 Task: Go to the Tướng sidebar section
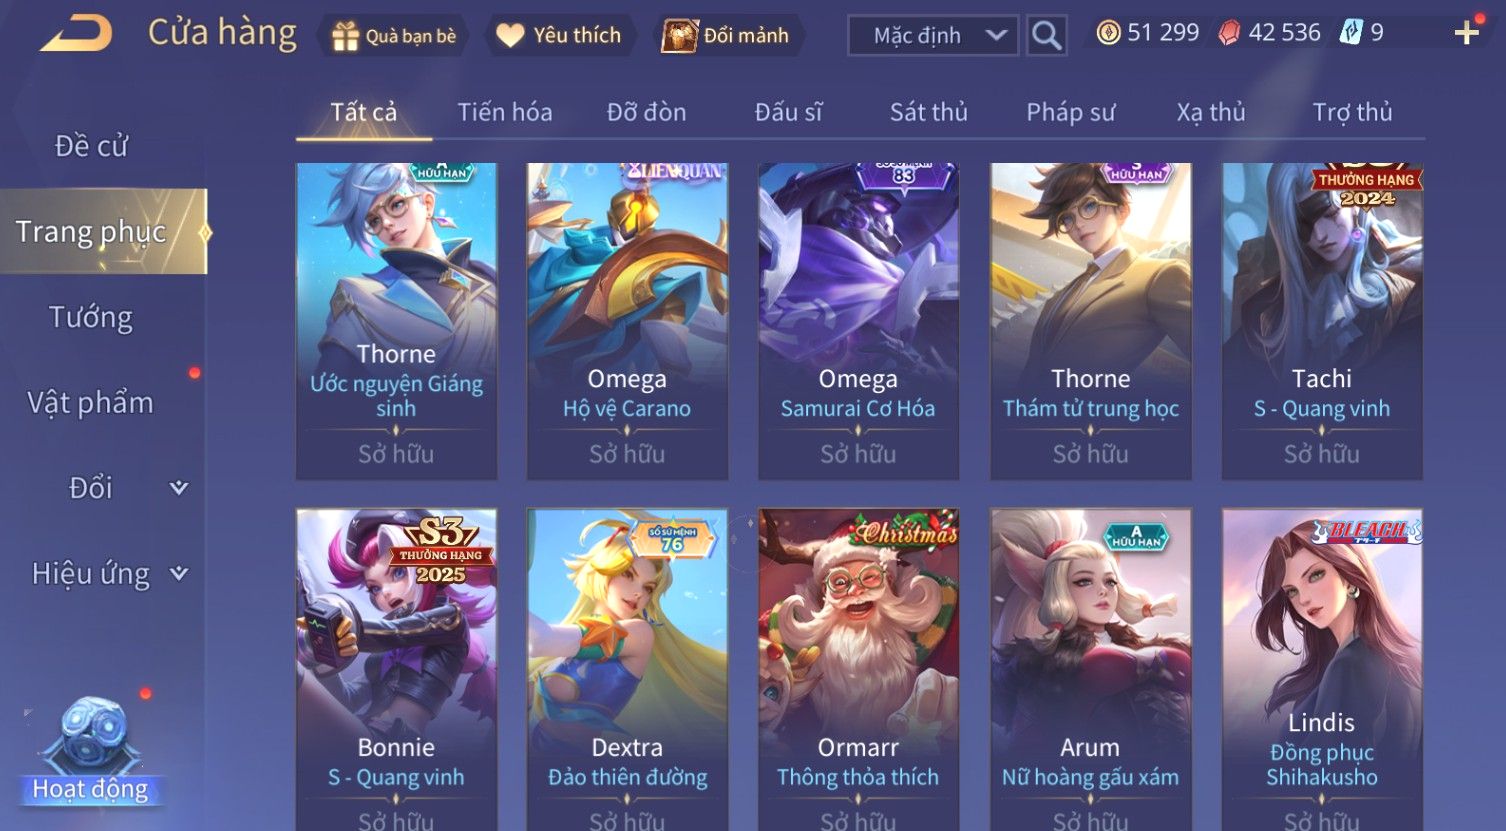click(x=91, y=318)
